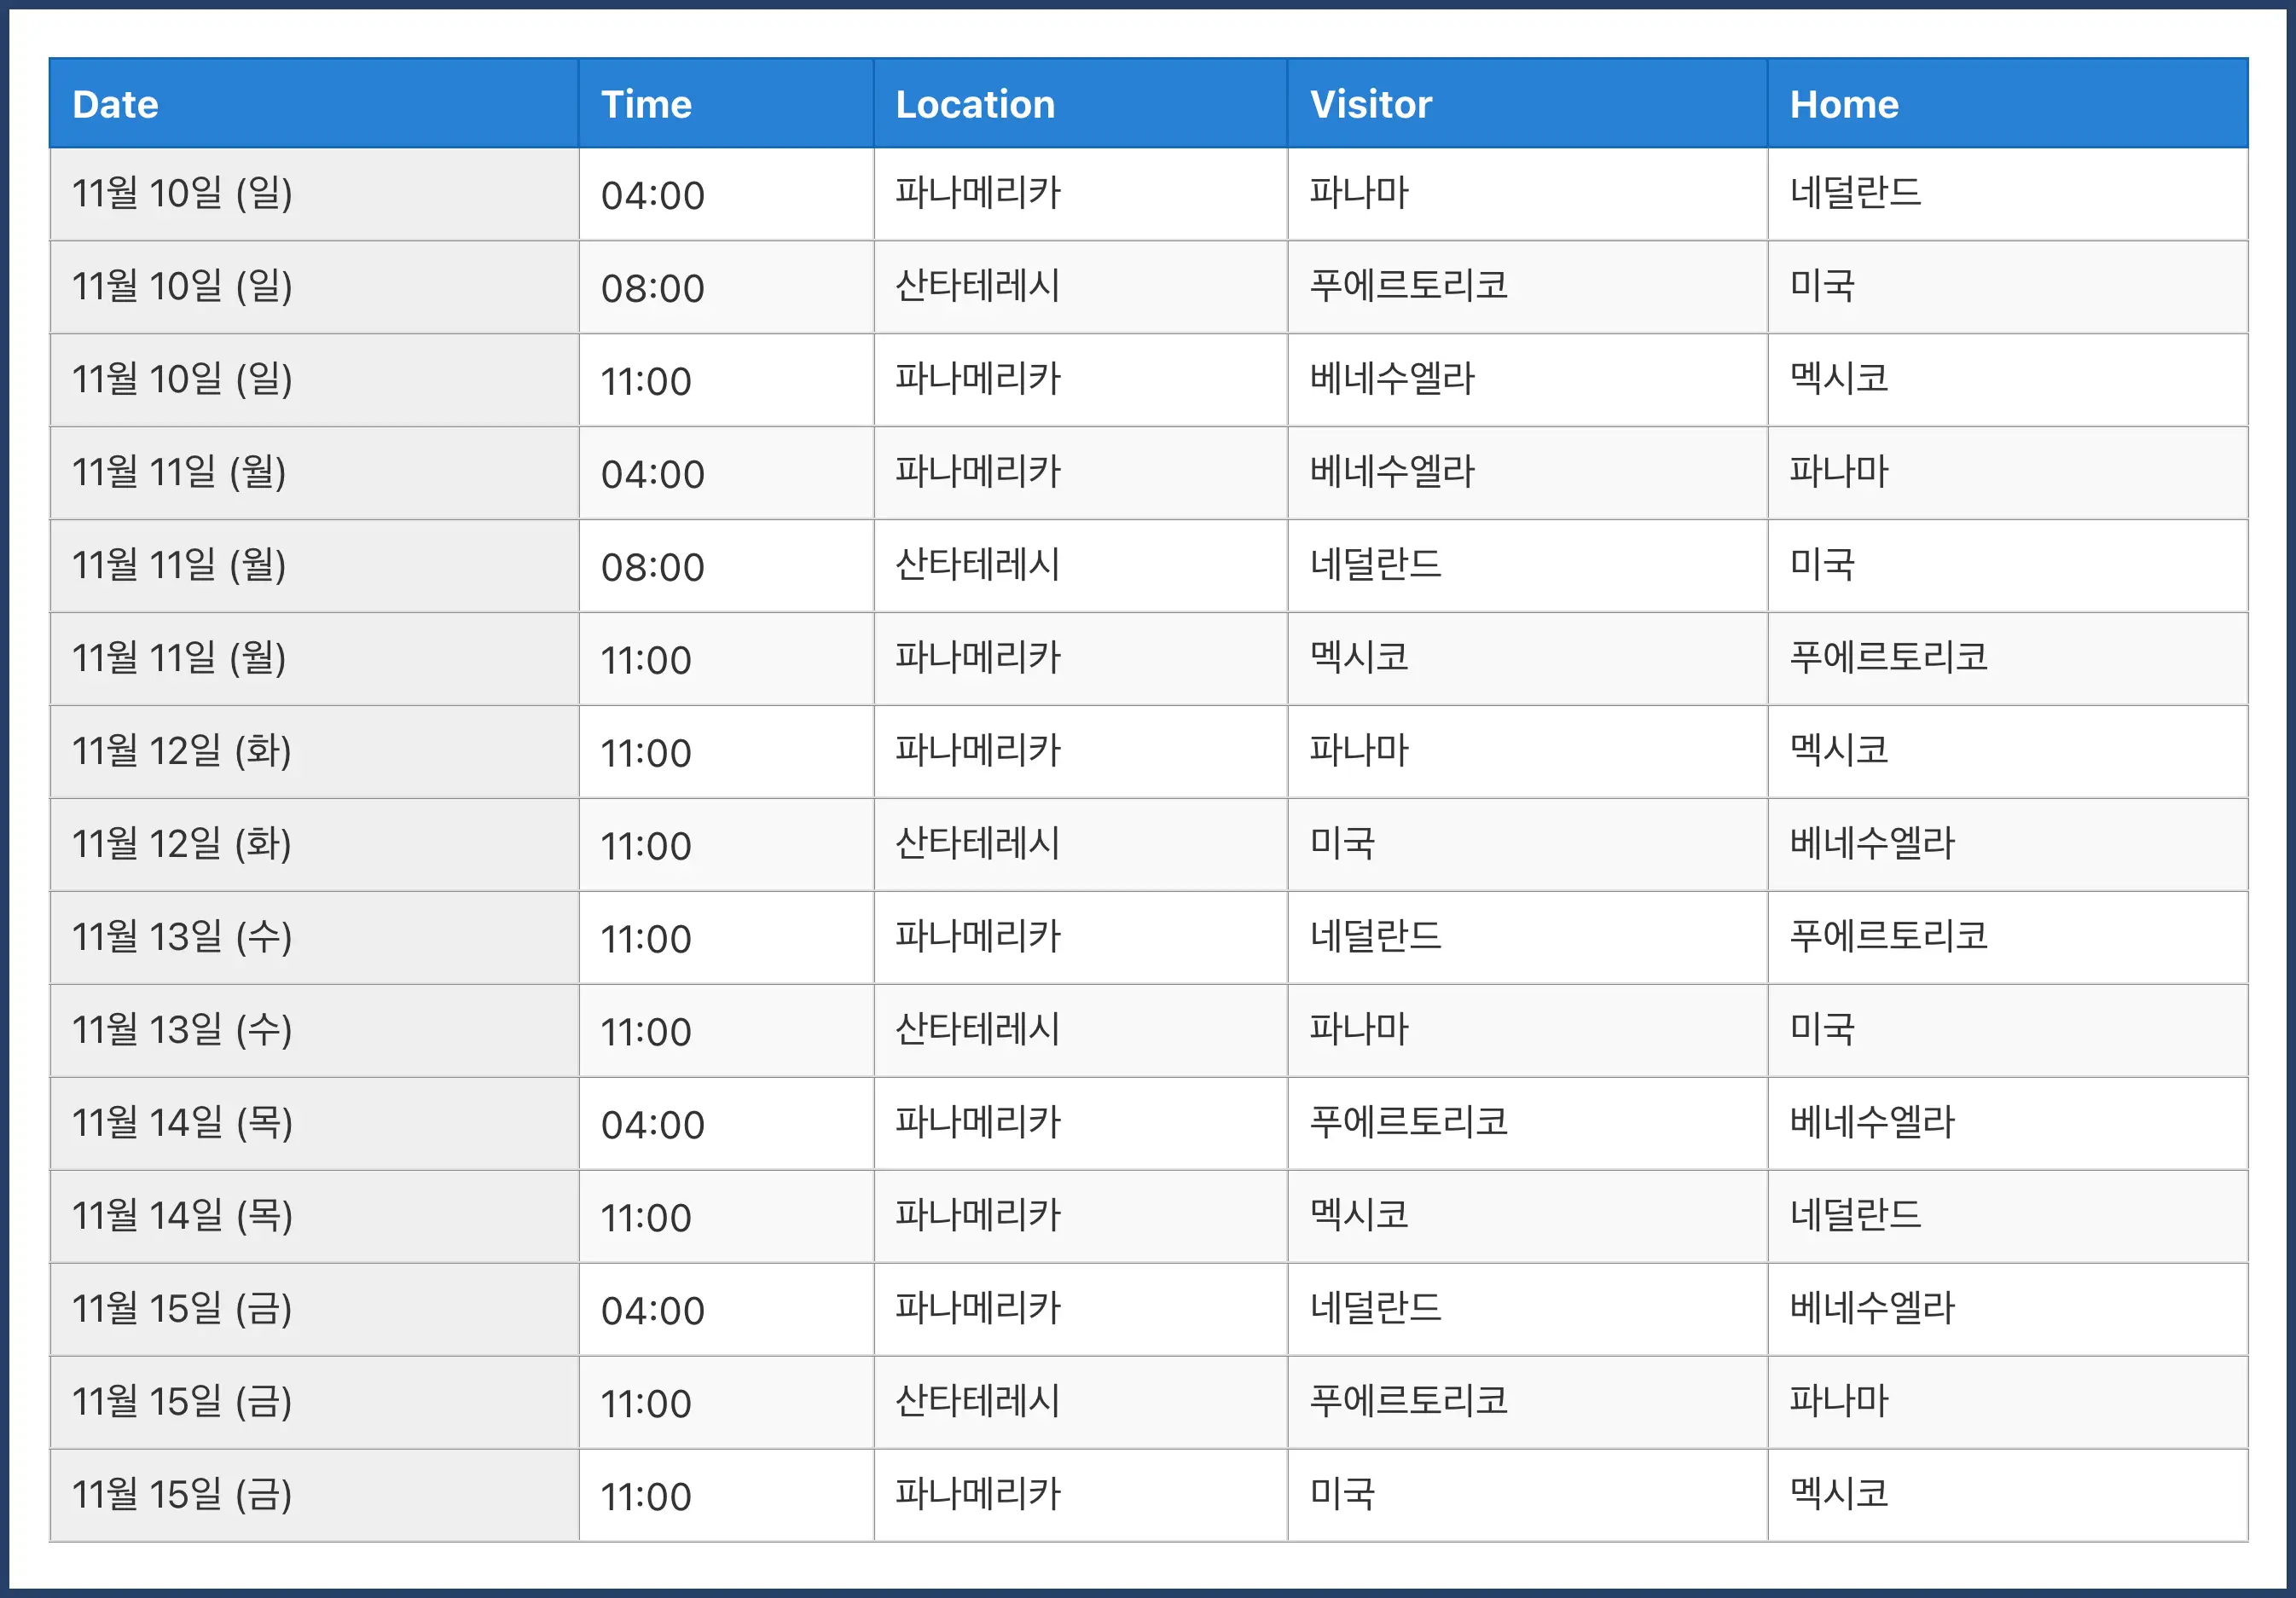Click 04:00 time on 11월 11일 row

653,474
